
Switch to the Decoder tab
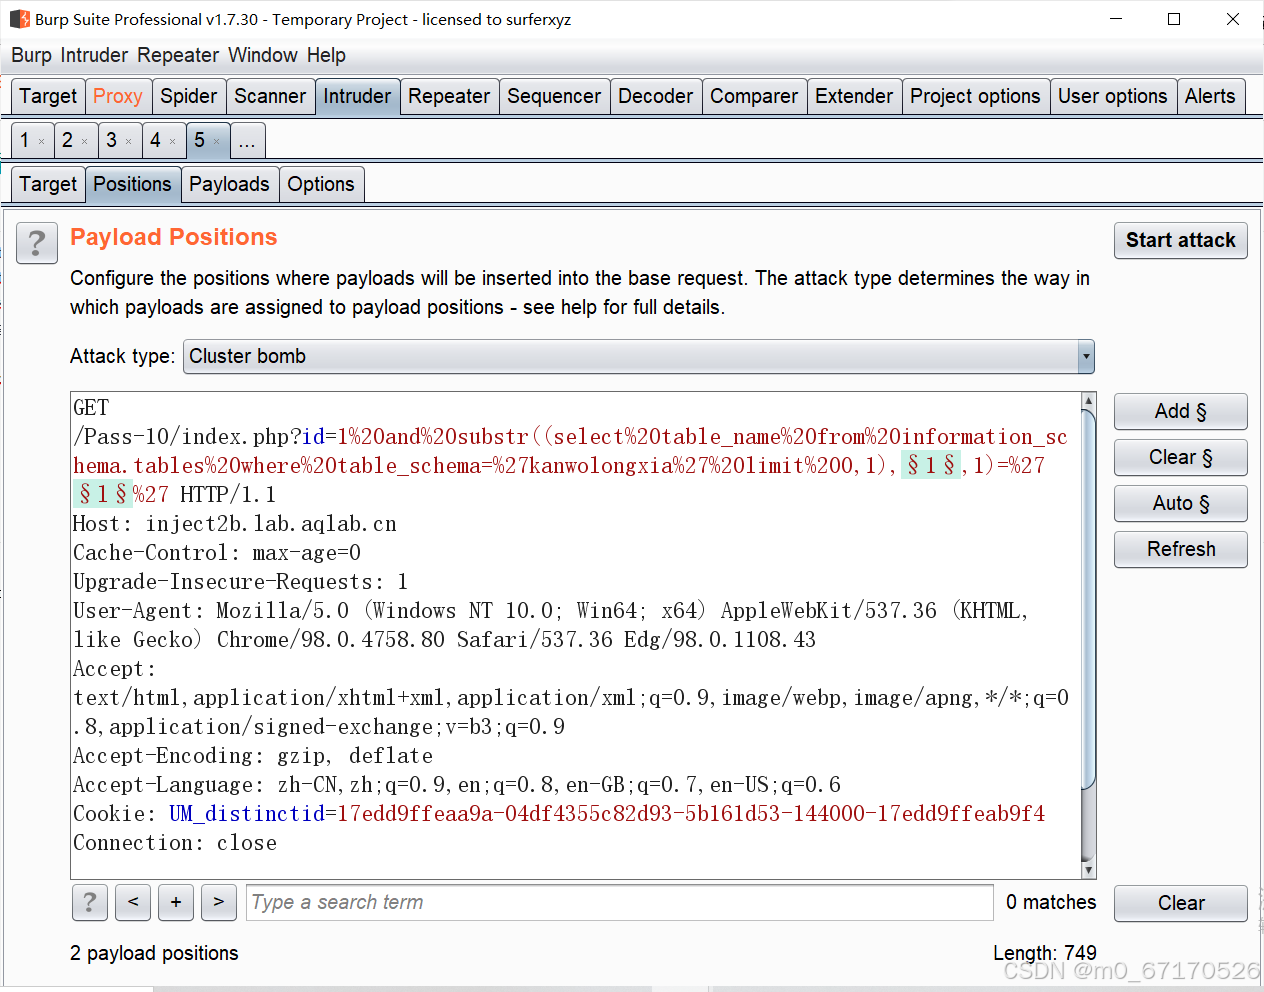[x=655, y=96]
